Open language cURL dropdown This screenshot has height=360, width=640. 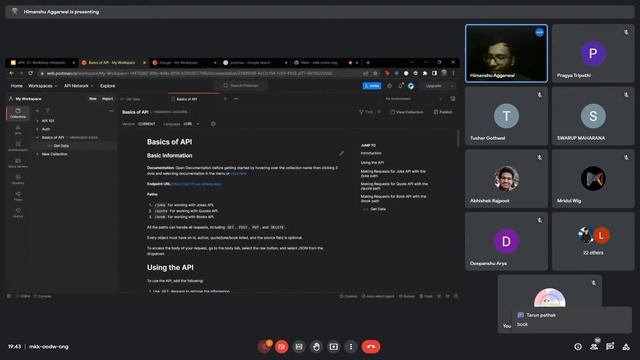click(x=191, y=124)
